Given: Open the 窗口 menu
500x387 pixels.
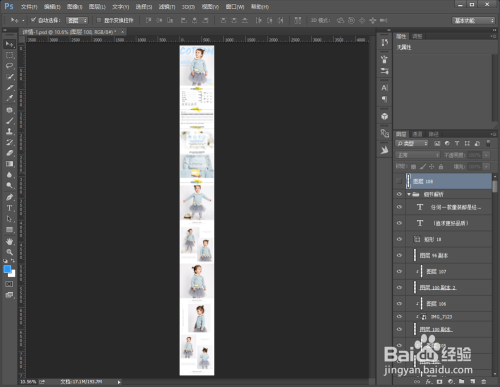Looking at the screenshot, I should [x=235, y=7].
